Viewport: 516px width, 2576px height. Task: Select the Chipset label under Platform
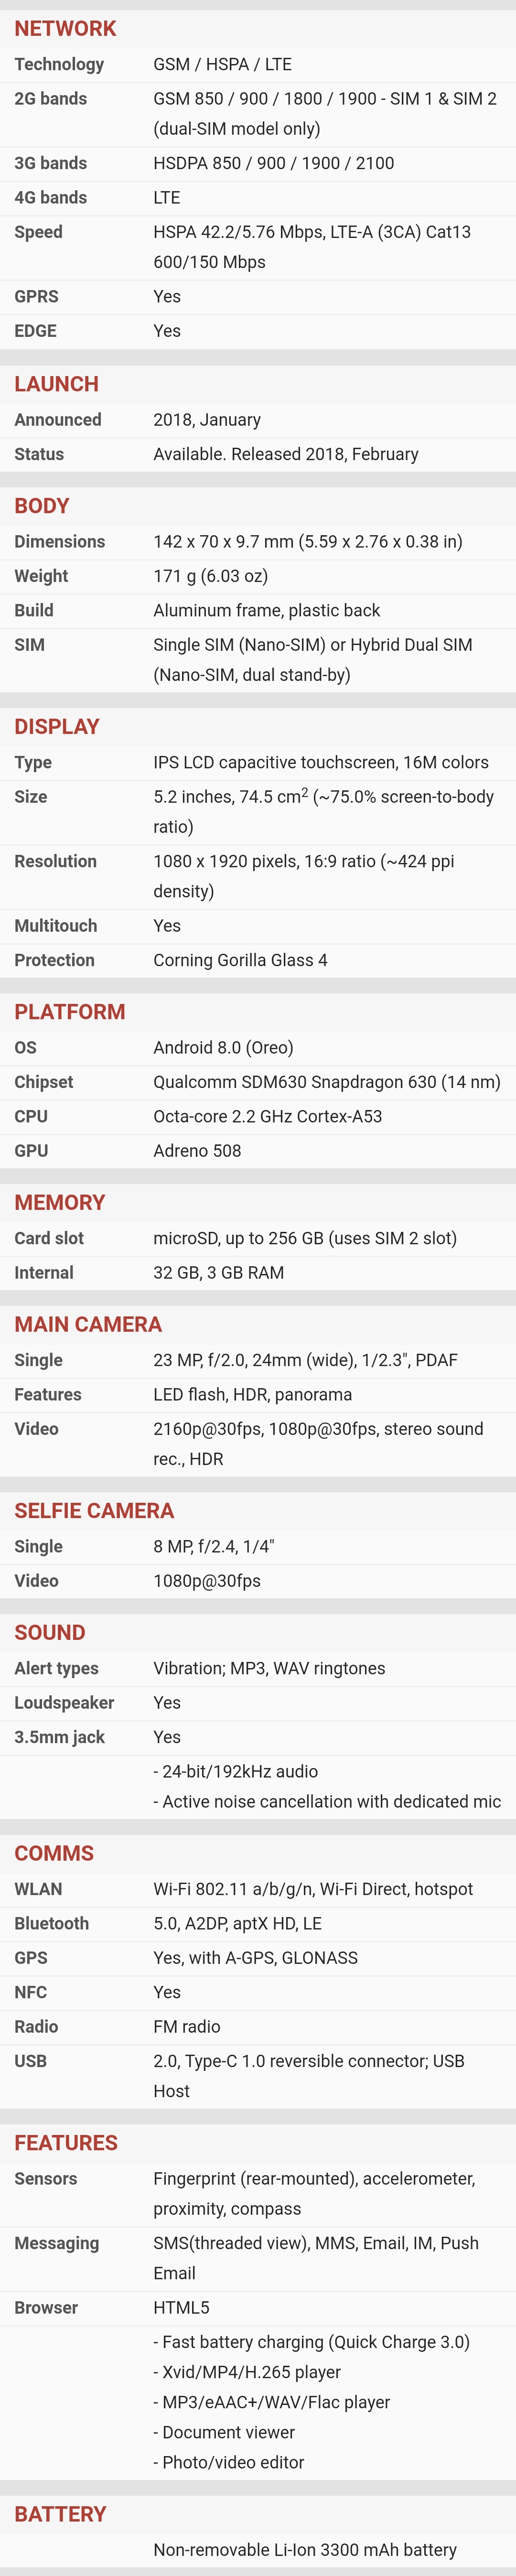(x=43, y=1082)
